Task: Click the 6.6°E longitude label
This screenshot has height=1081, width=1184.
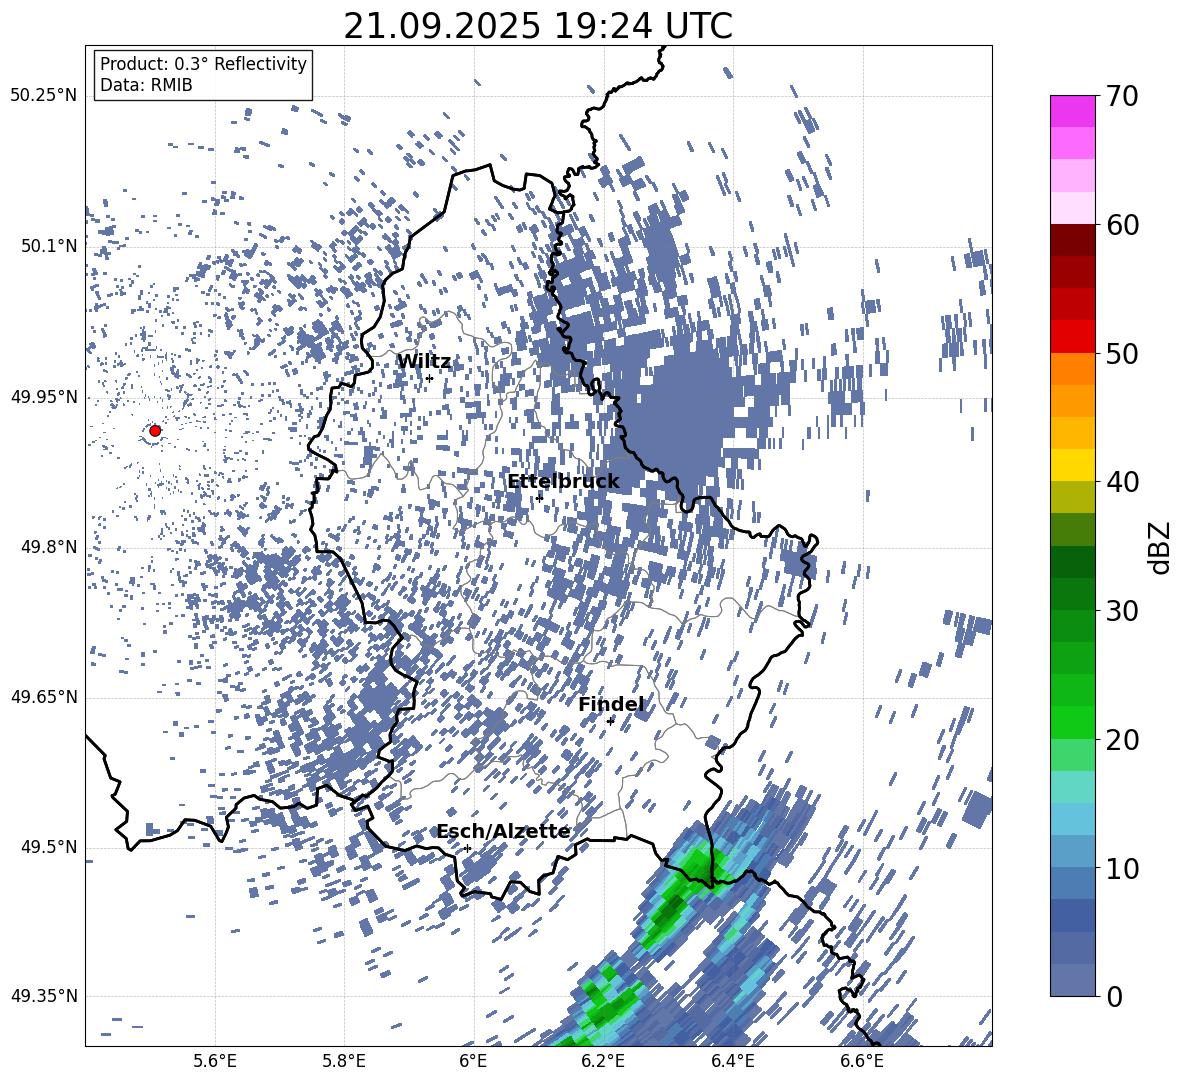Action: pos(862,1061)
